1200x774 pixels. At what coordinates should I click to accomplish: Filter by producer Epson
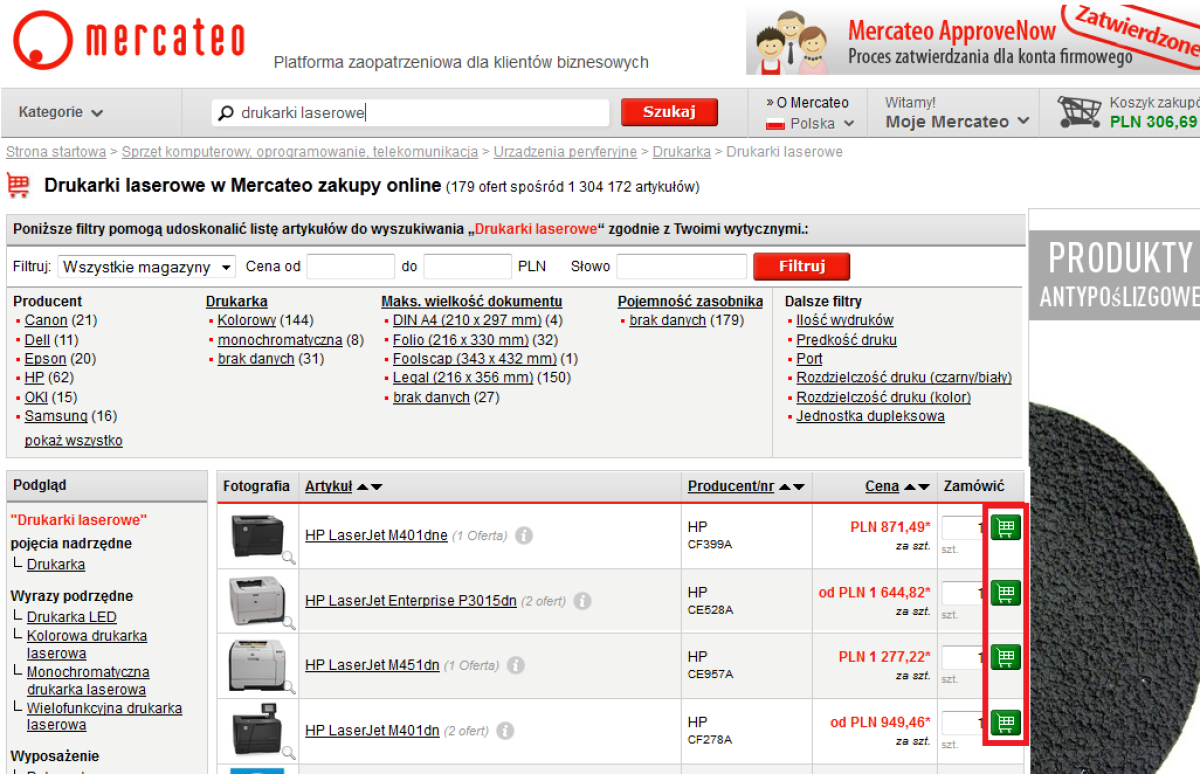click(x=45, y=358)
